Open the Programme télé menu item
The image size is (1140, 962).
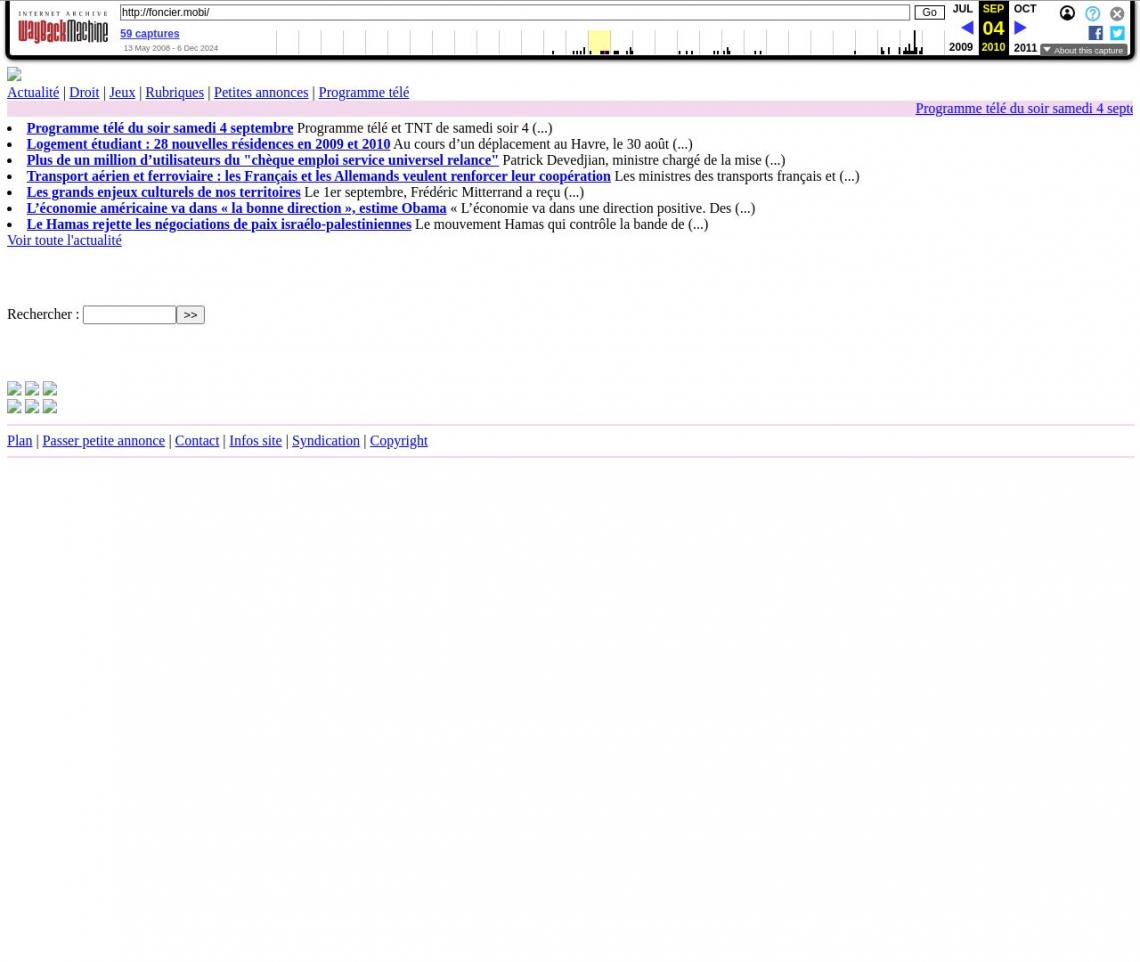[363, 92]
